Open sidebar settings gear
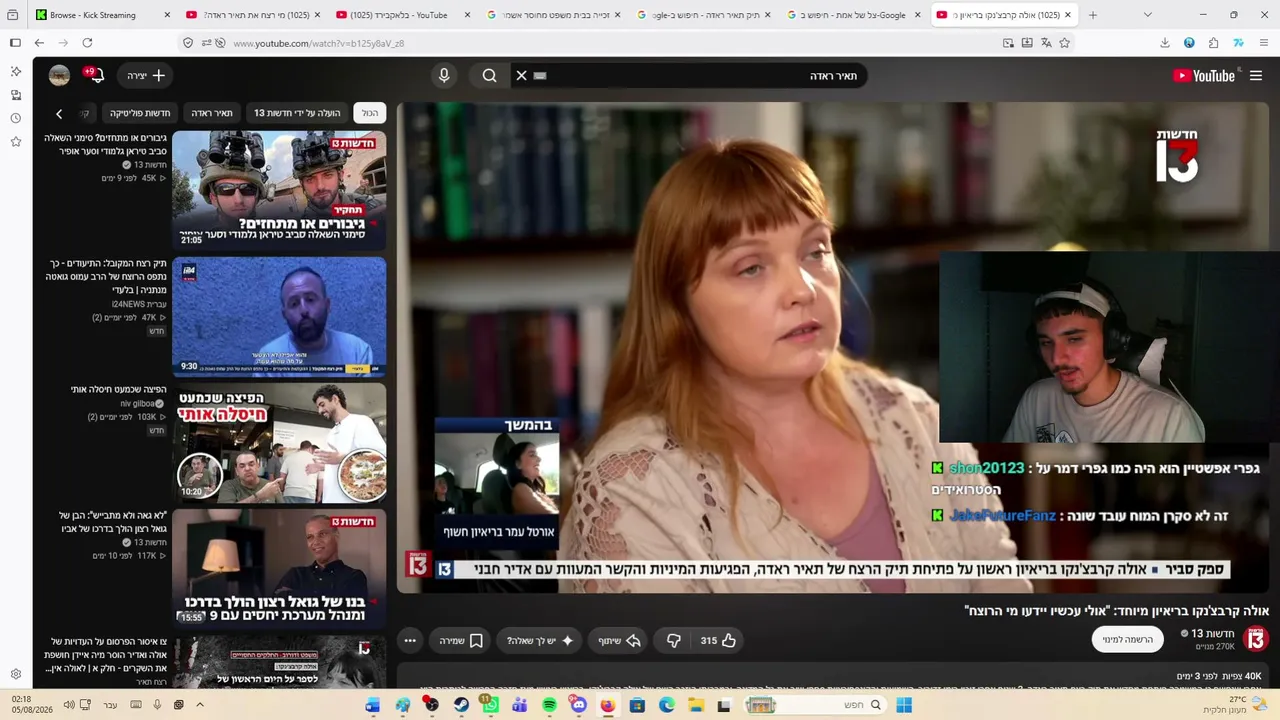The width and height of the screenshot is (1280, 720). [15, 674]
